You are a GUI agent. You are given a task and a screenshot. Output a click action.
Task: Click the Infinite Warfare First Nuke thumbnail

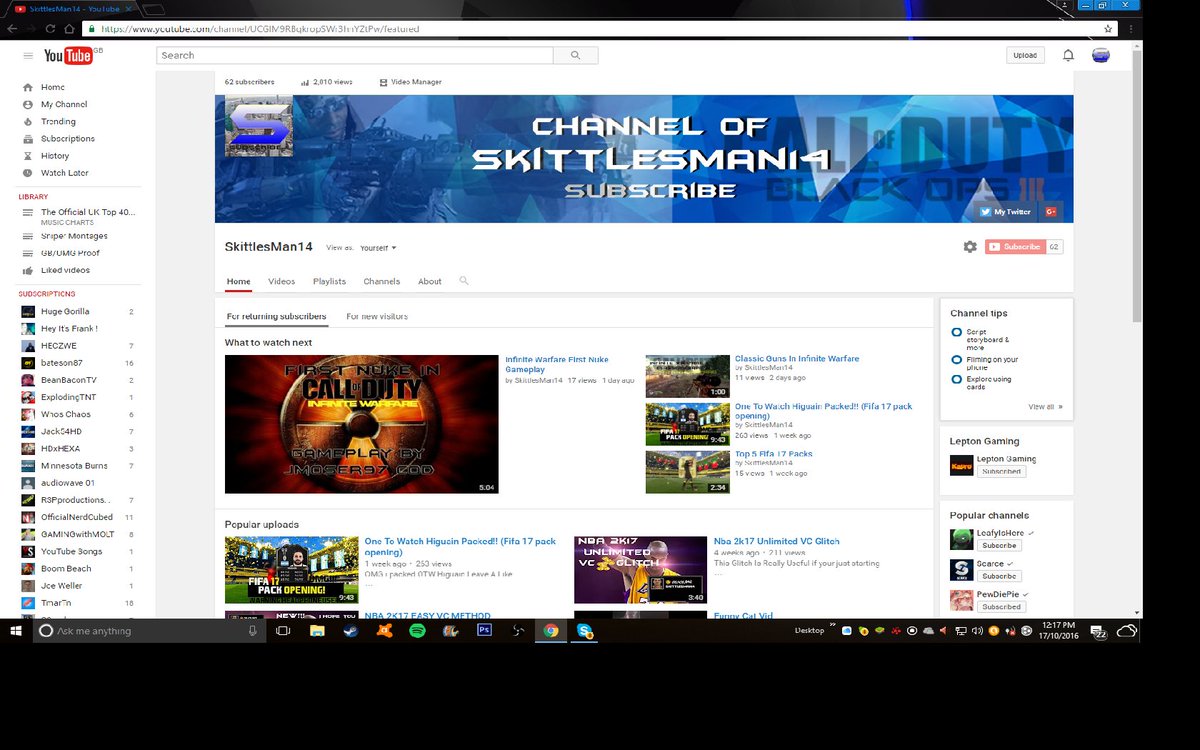362,424
